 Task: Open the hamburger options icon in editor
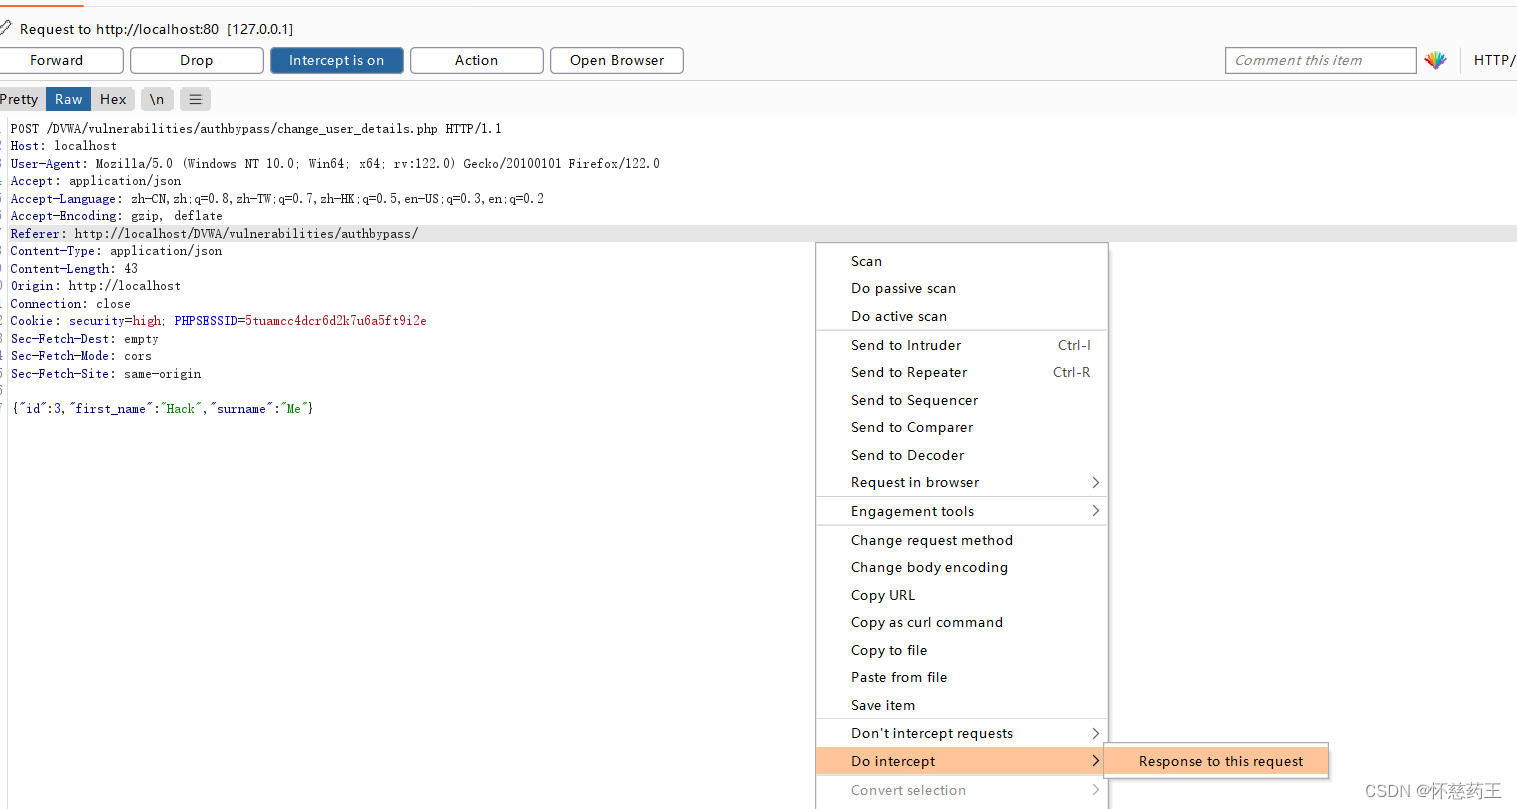(196, 99)
